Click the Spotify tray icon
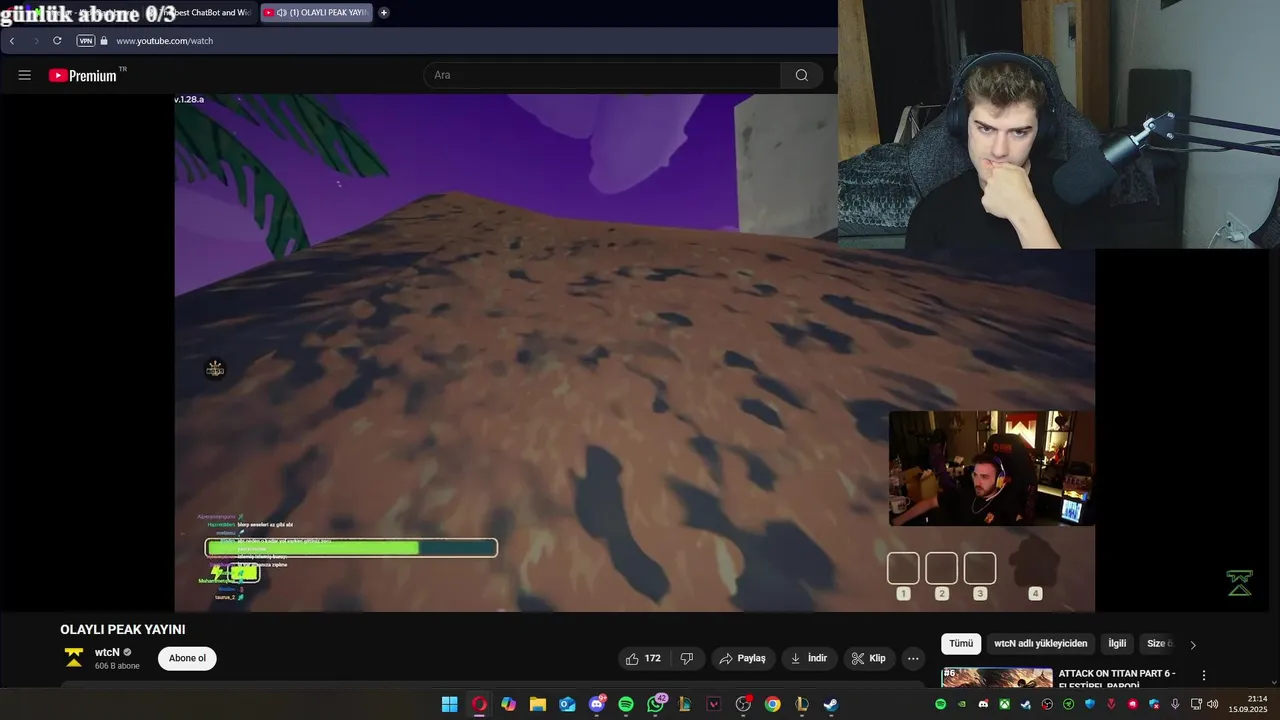The width and height of the screenshot is (1280, 720). (940, 704)
